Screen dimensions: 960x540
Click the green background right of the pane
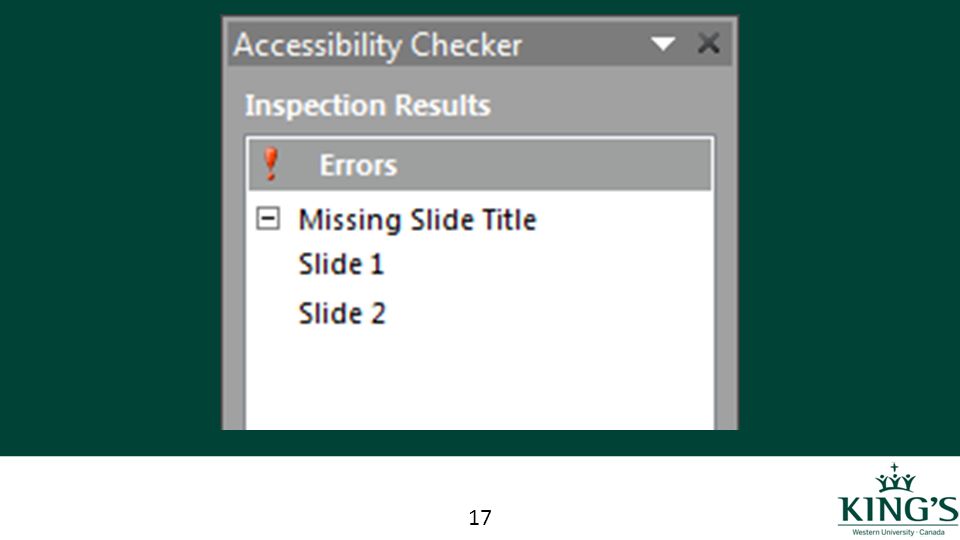coord(849,227)
